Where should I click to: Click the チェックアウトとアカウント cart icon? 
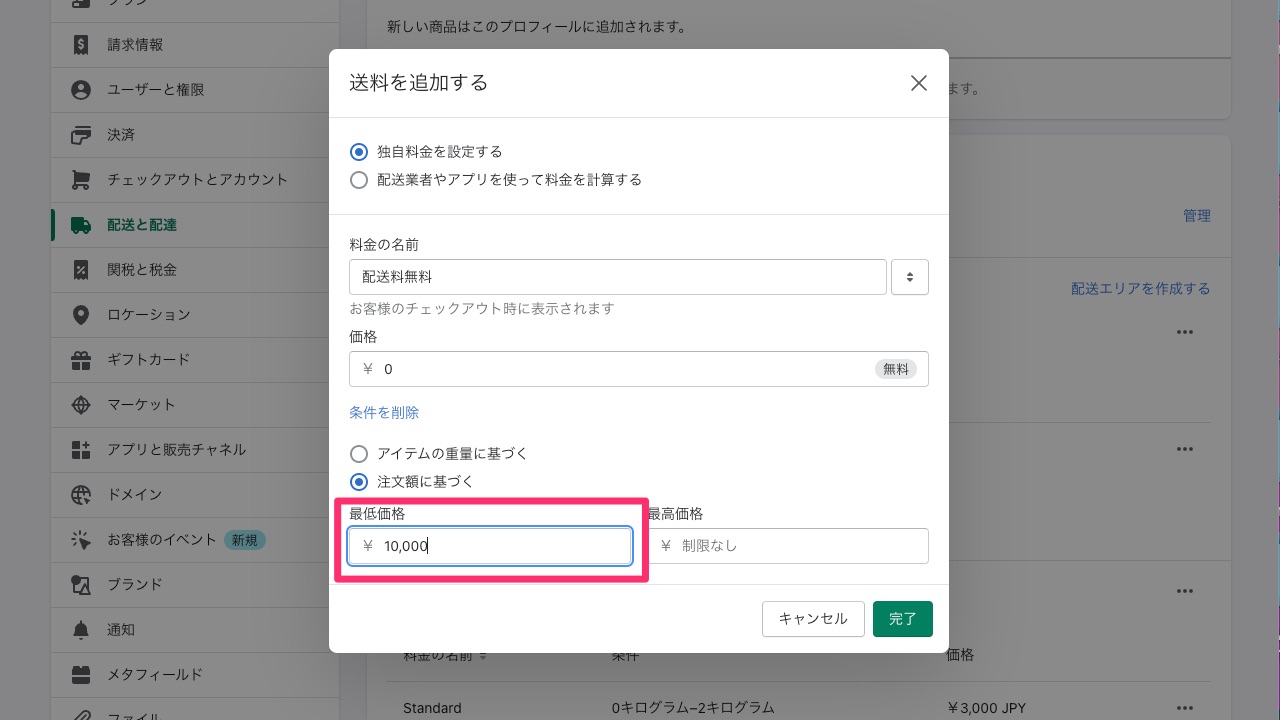point(81,180)
